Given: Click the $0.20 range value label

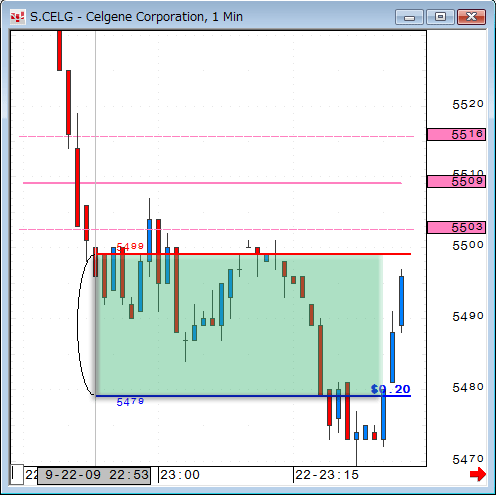Looking at the screenshot, I should click(x=390, y=389).
